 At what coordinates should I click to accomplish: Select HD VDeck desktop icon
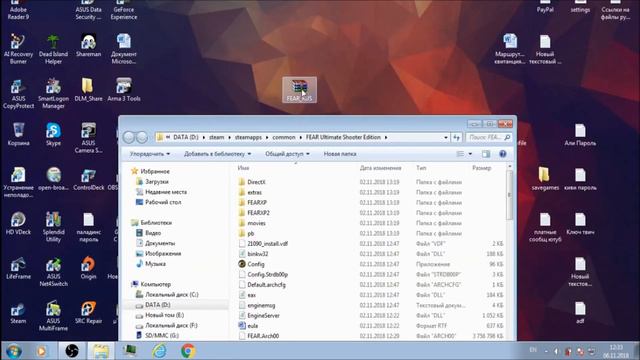[x=18, y=223]
